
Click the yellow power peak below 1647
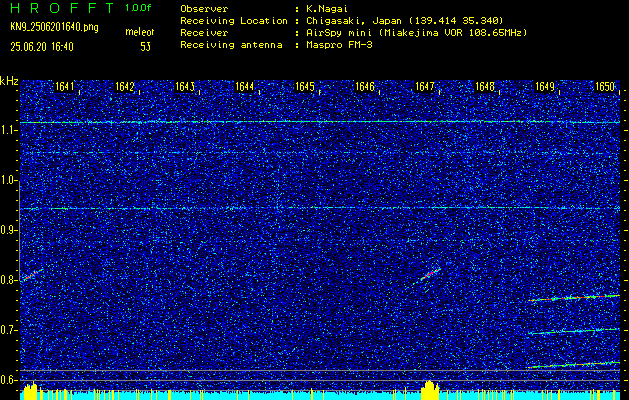coord(430,390)
